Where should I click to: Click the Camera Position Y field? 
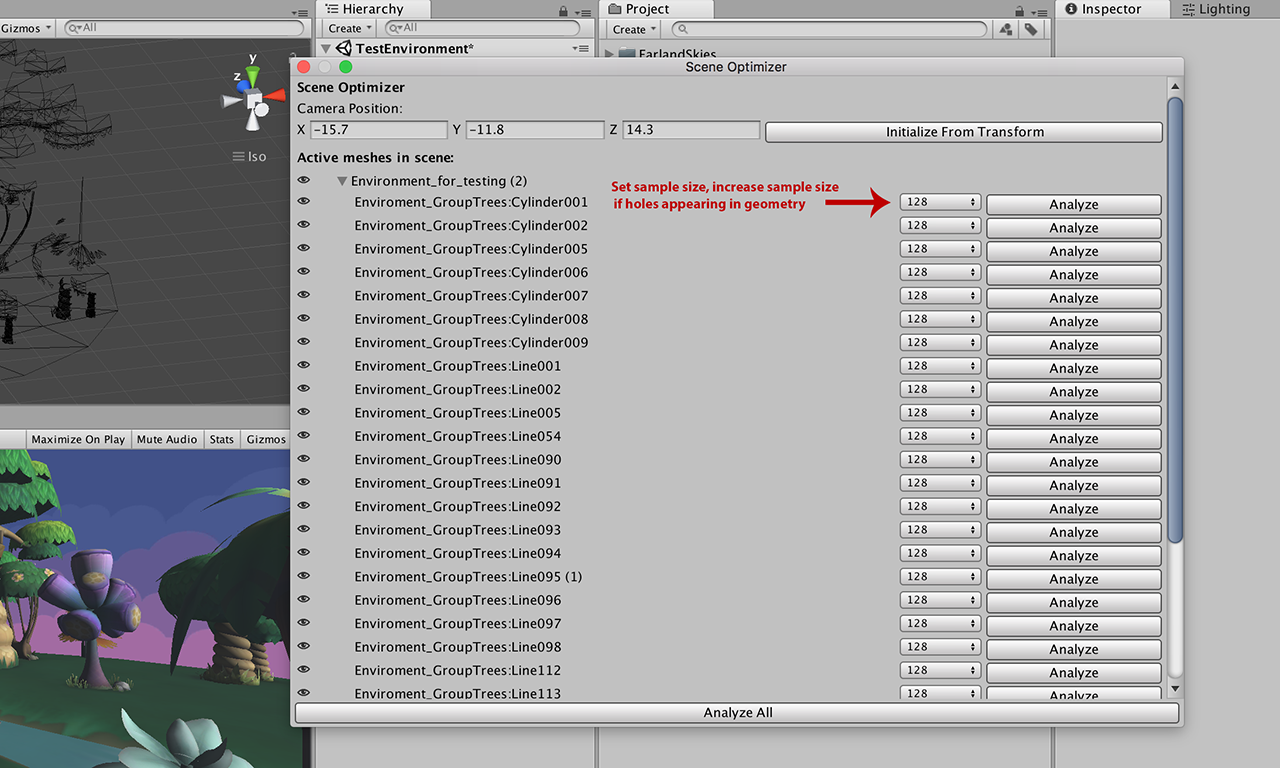point(534,130)
